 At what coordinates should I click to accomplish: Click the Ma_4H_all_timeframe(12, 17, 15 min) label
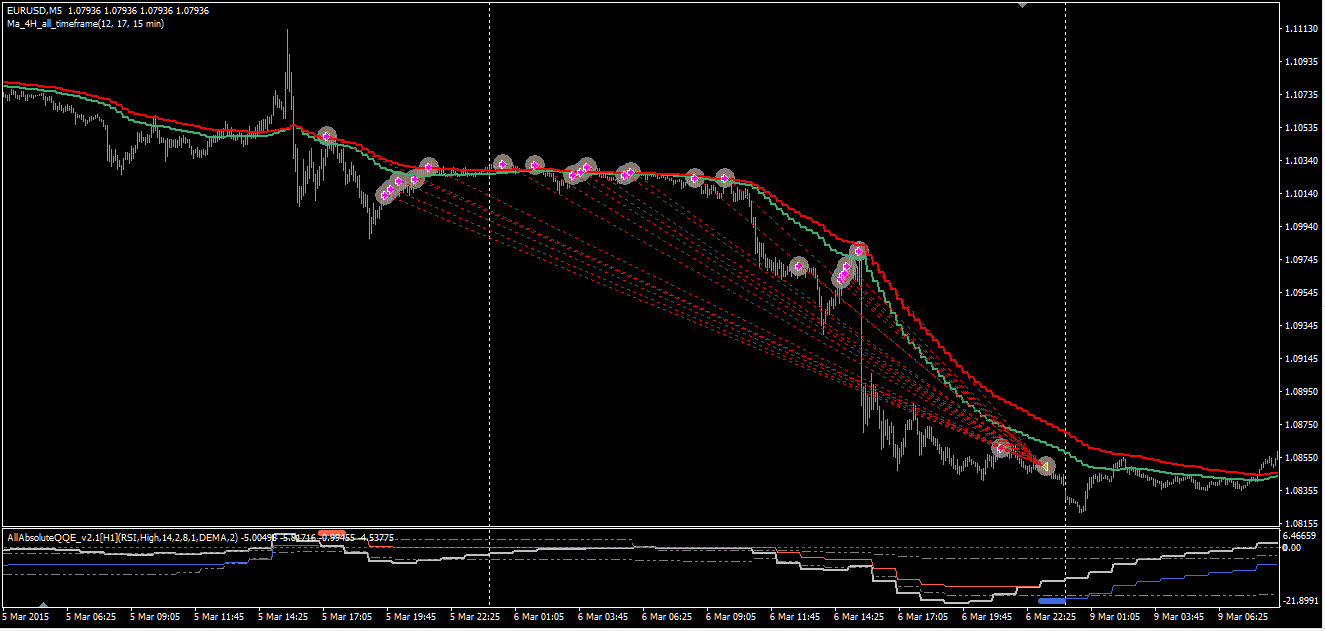[85, 23]
